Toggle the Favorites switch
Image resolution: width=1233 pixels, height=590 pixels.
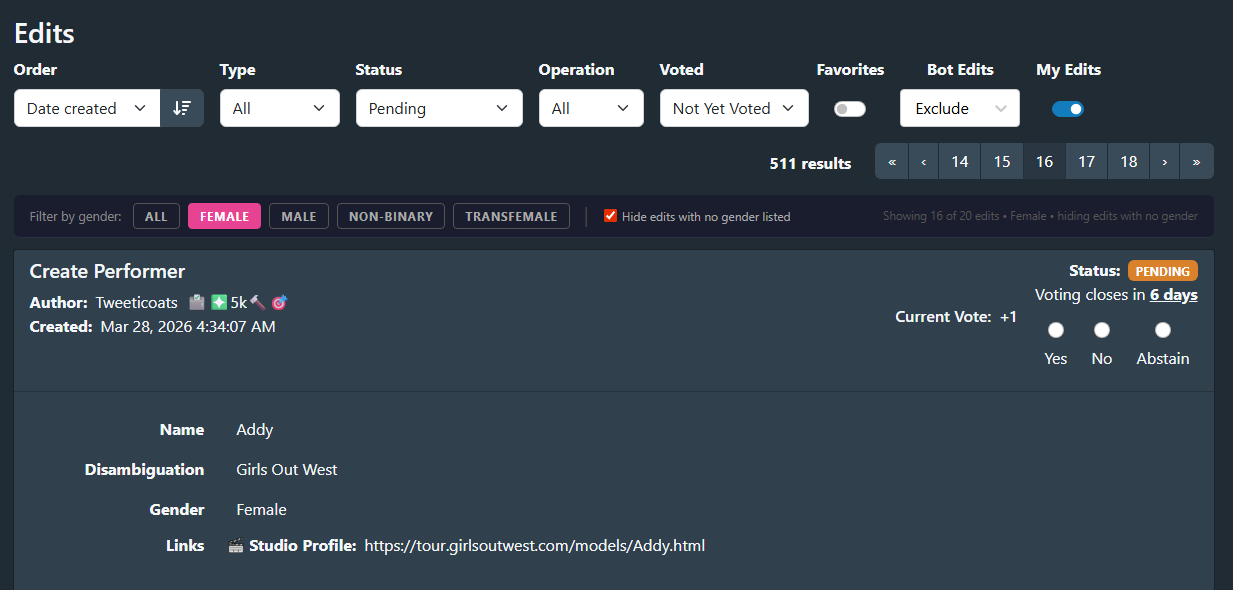[850, 109]
